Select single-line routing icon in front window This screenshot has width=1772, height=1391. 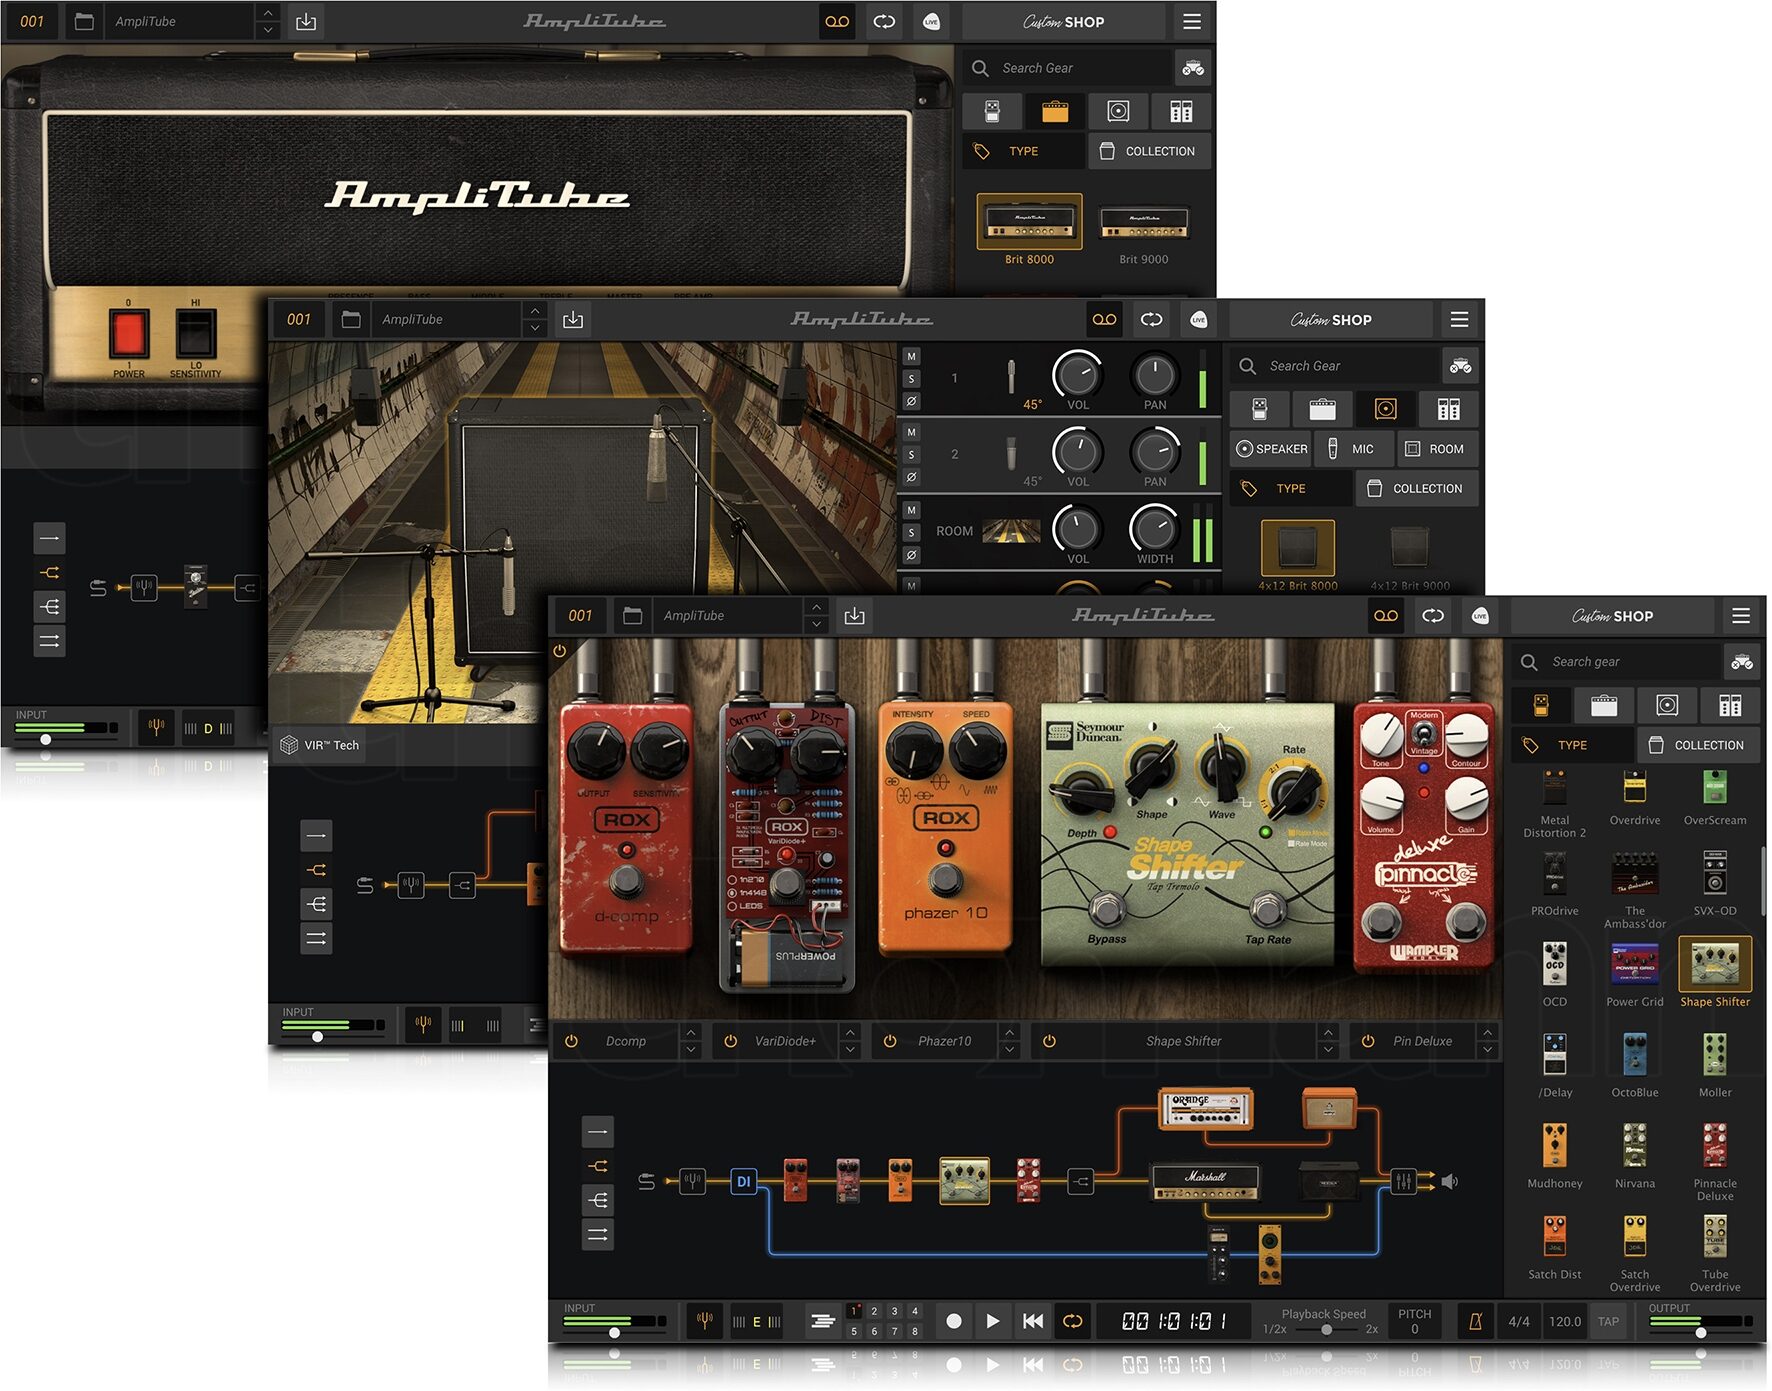[598, 1131]
